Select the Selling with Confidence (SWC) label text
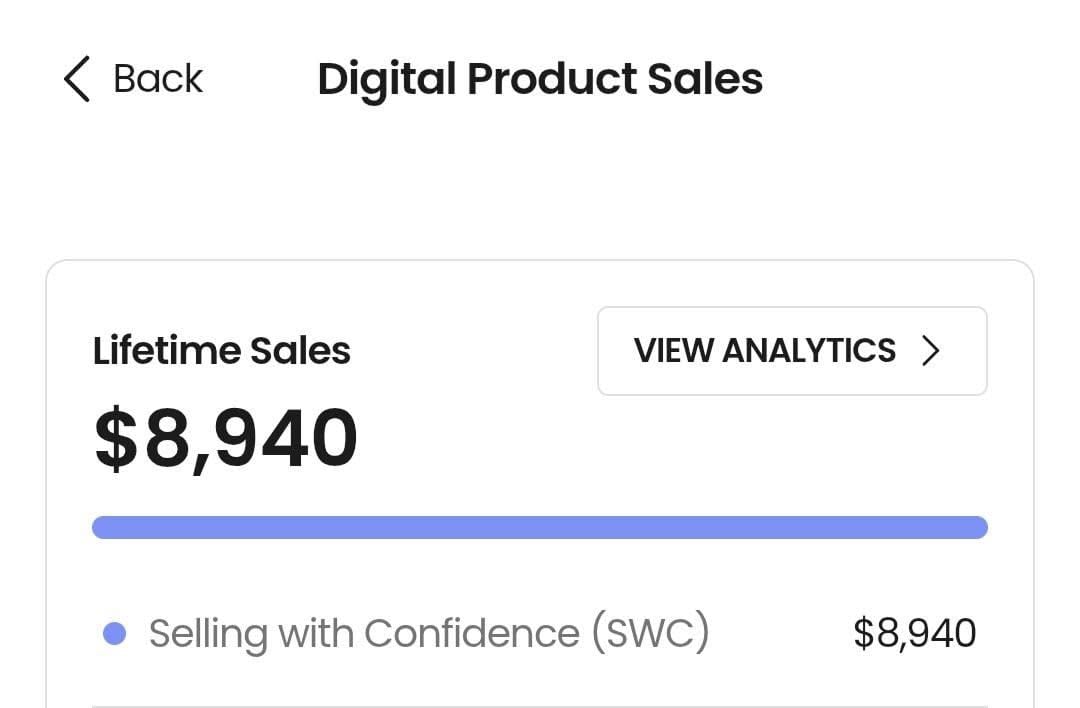The image size is (1080, 708). coord(430,631)
